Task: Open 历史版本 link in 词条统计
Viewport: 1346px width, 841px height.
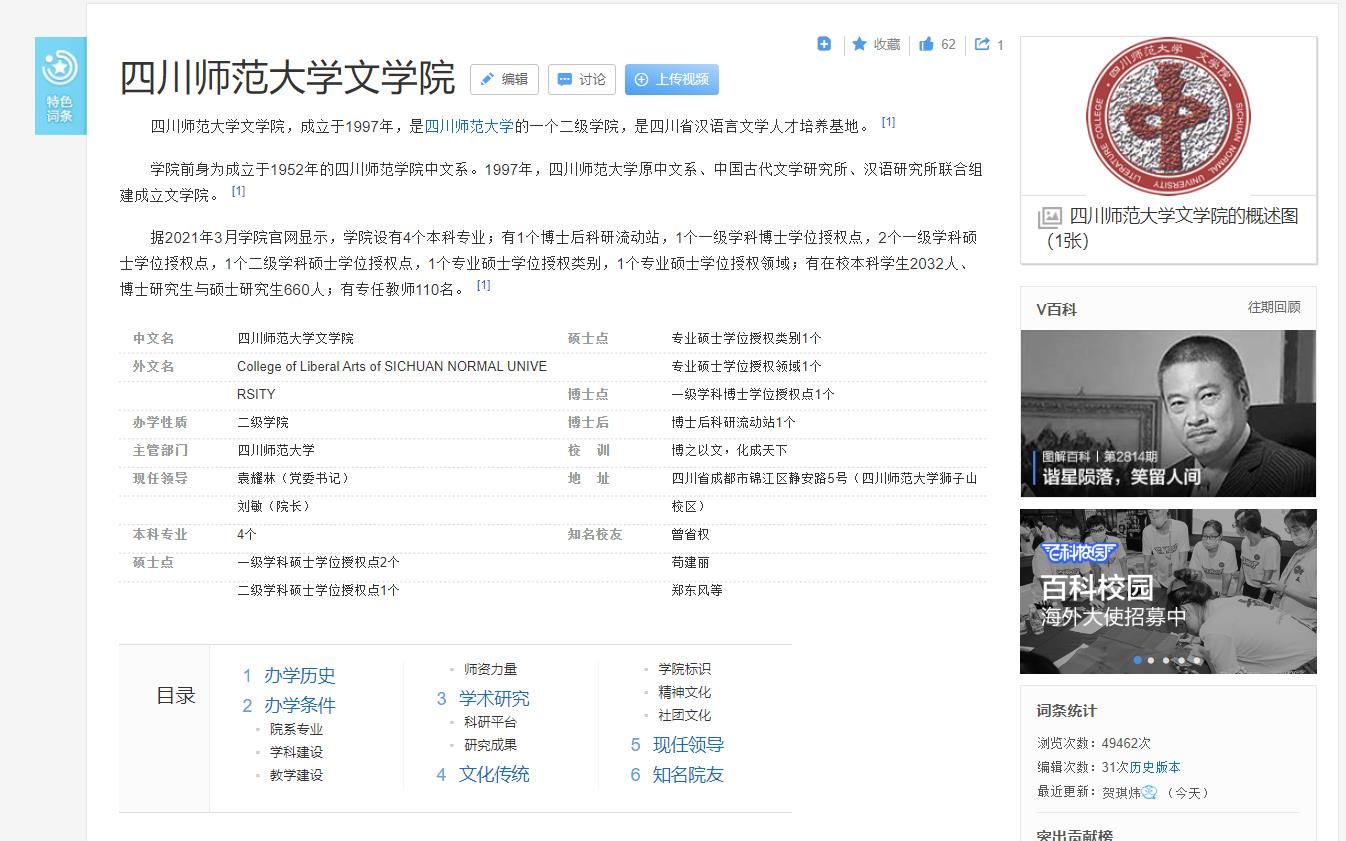Action: coord(1155,767)
